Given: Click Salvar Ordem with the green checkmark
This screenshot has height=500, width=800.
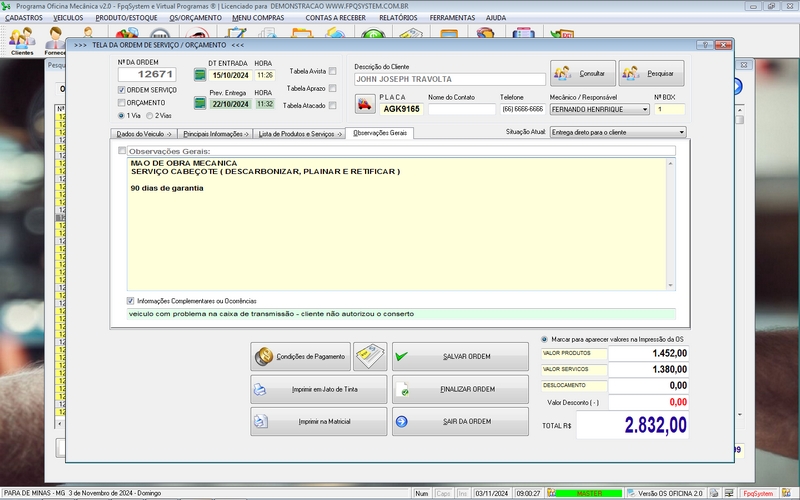Looking at the screenshot, I should click(460, 356).
